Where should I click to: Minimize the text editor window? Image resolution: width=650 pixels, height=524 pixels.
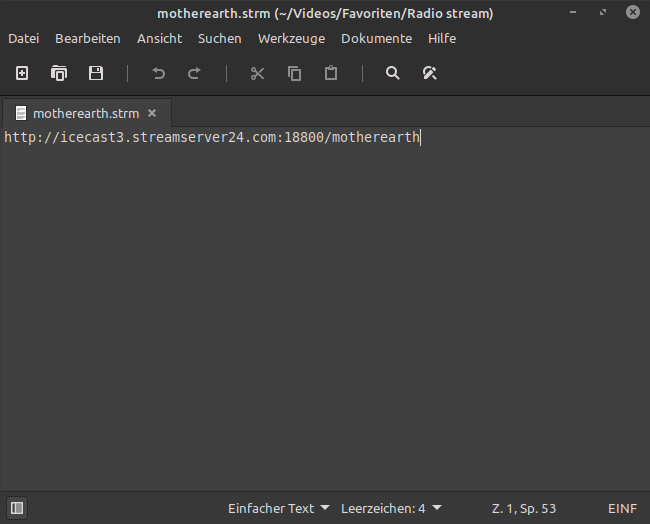pos(573,12)
